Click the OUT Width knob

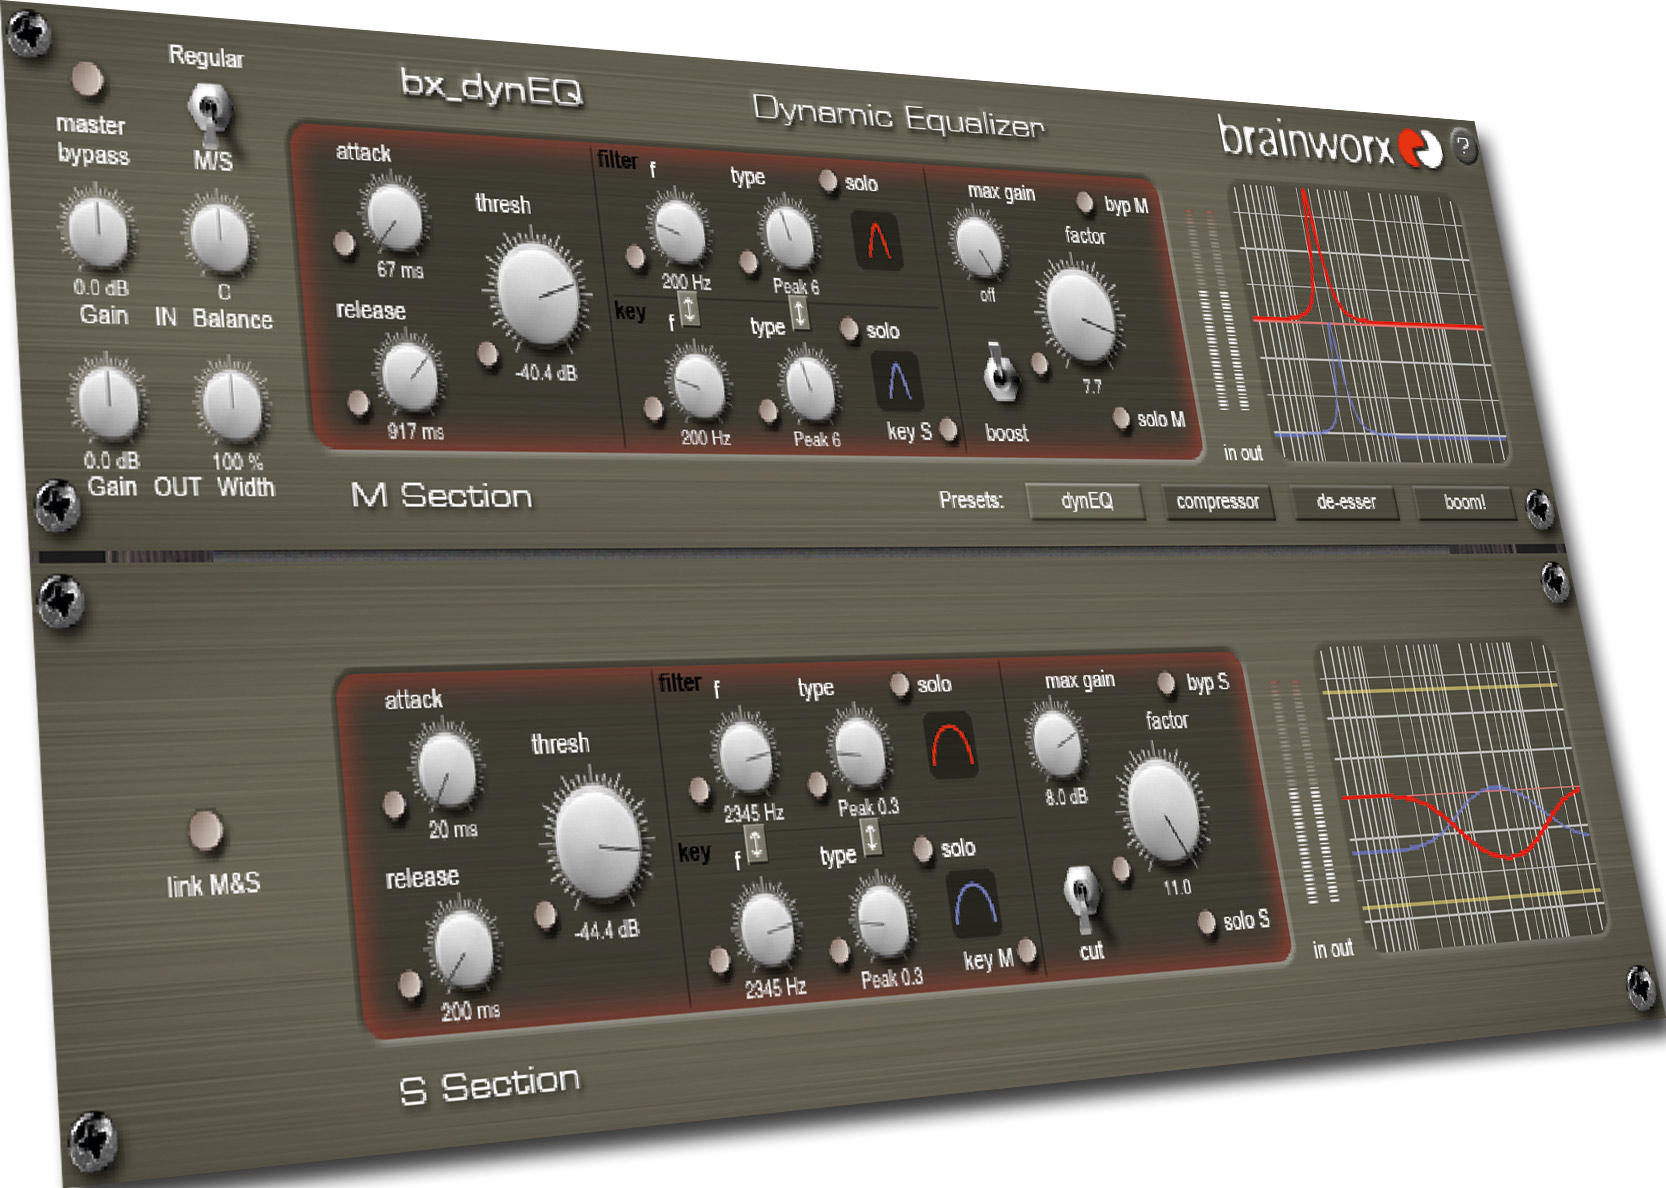pyautogui.click(x=232, y=405)
